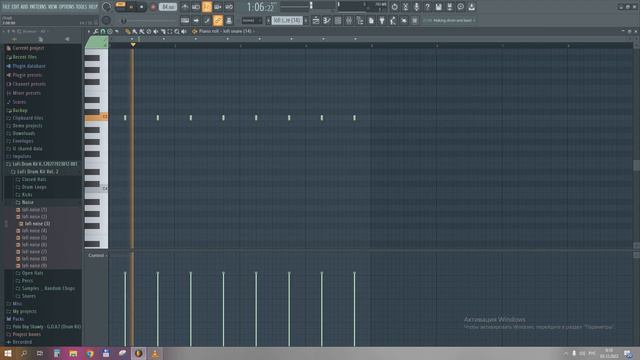This screenshot has height=360, width=640.
Task: Click the stop transport button
Action: click(x=142, y=7)
